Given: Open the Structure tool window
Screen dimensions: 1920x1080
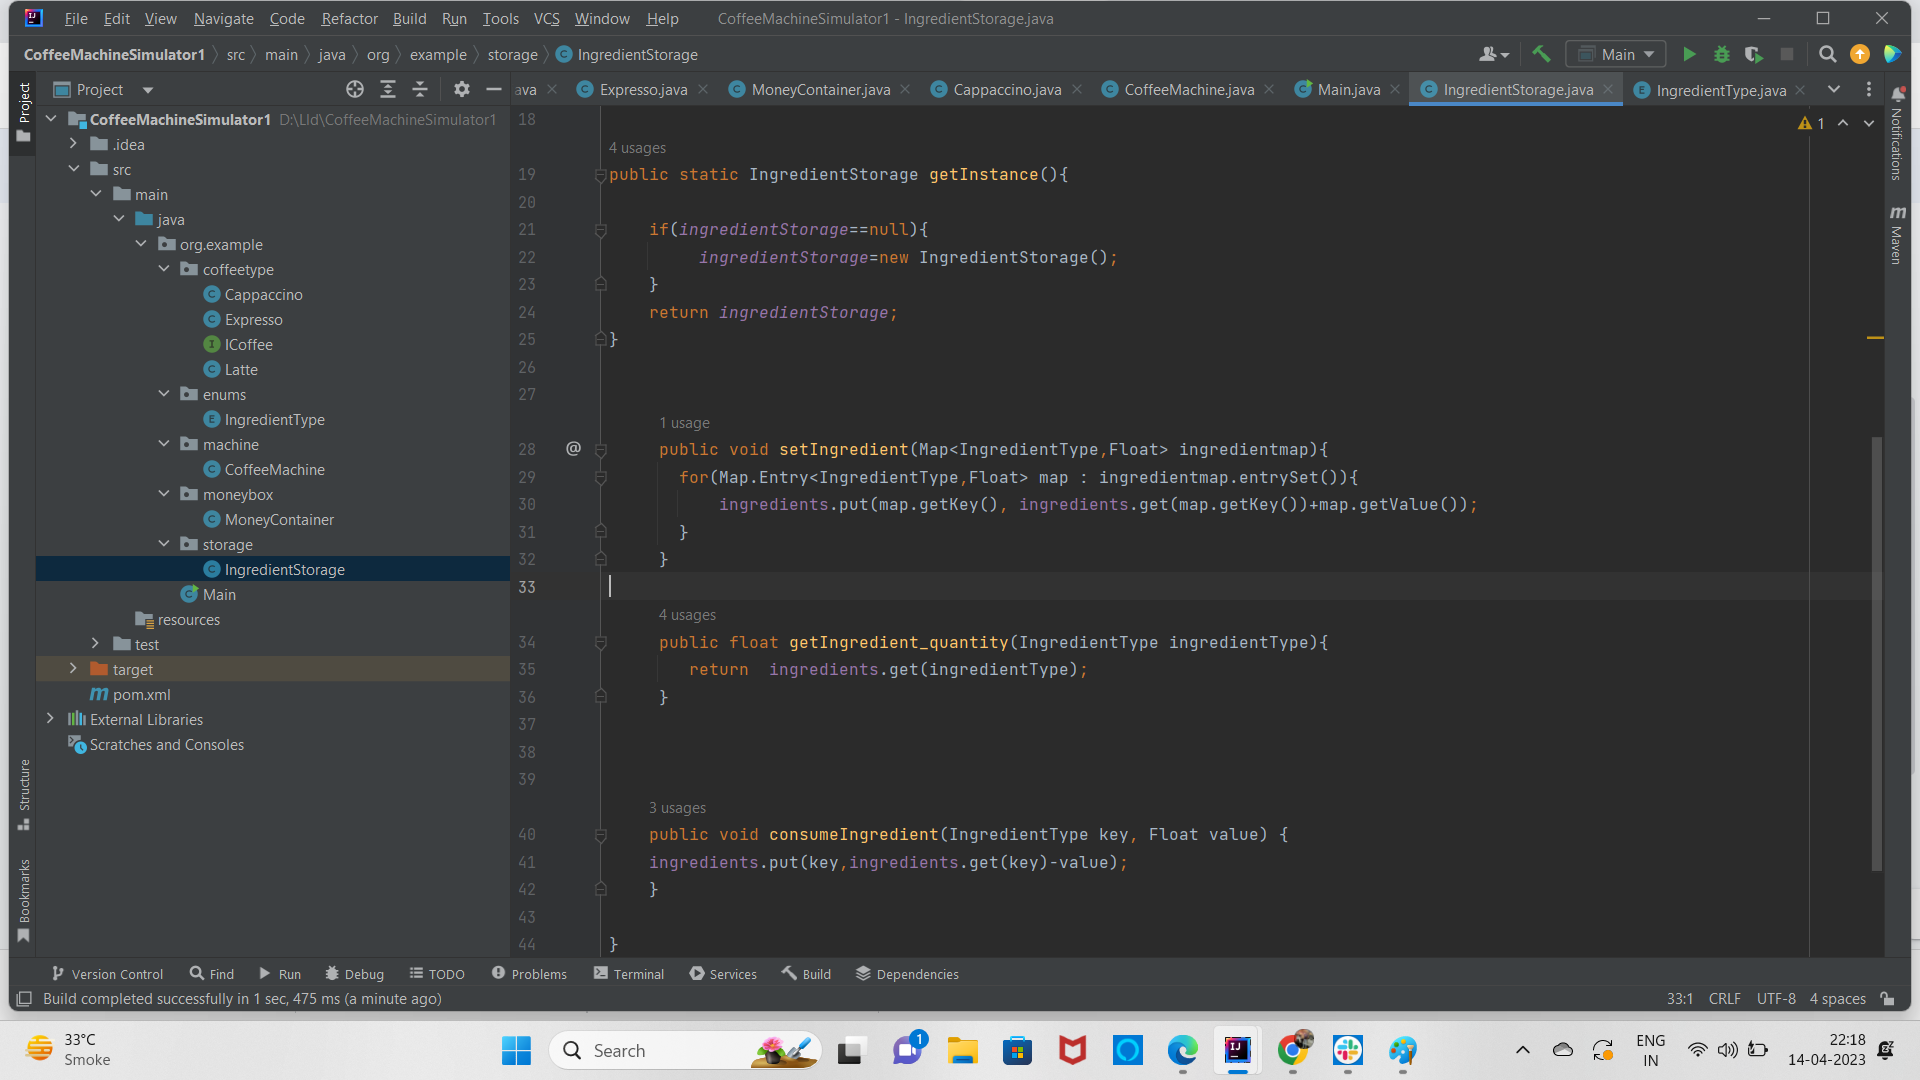Looking at the screenshot, I should 24,795.
